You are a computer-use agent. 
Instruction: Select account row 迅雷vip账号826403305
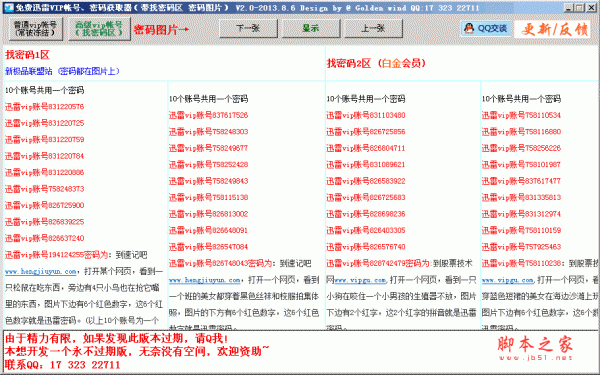click(366, 230)
